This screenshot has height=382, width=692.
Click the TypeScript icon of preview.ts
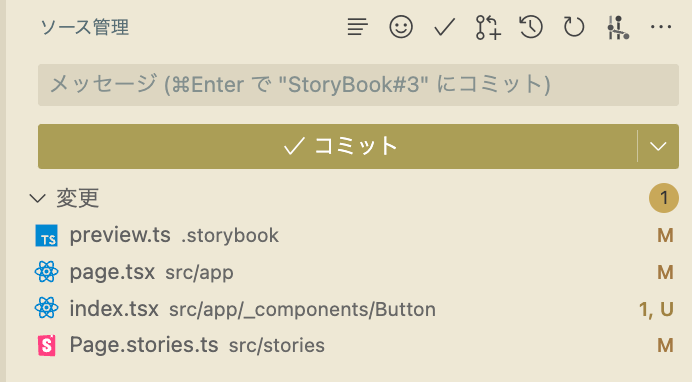(46, 236)
